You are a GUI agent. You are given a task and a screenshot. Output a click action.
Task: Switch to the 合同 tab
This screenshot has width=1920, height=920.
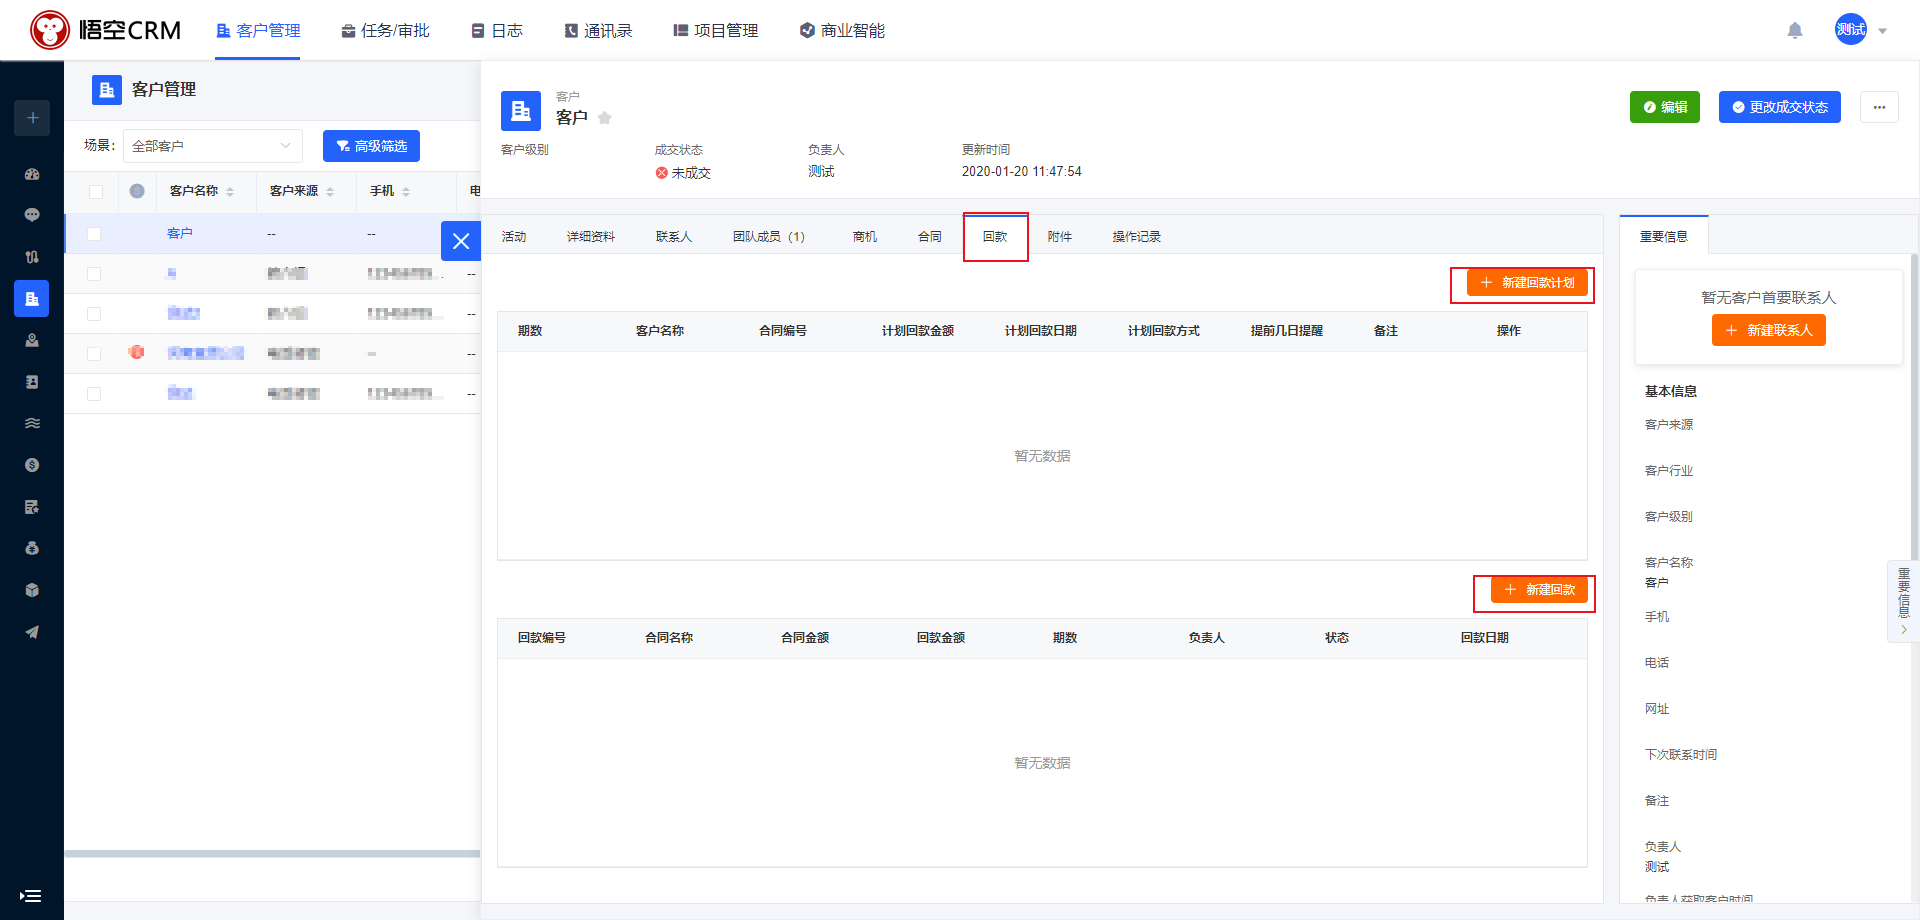click(930, 237)
